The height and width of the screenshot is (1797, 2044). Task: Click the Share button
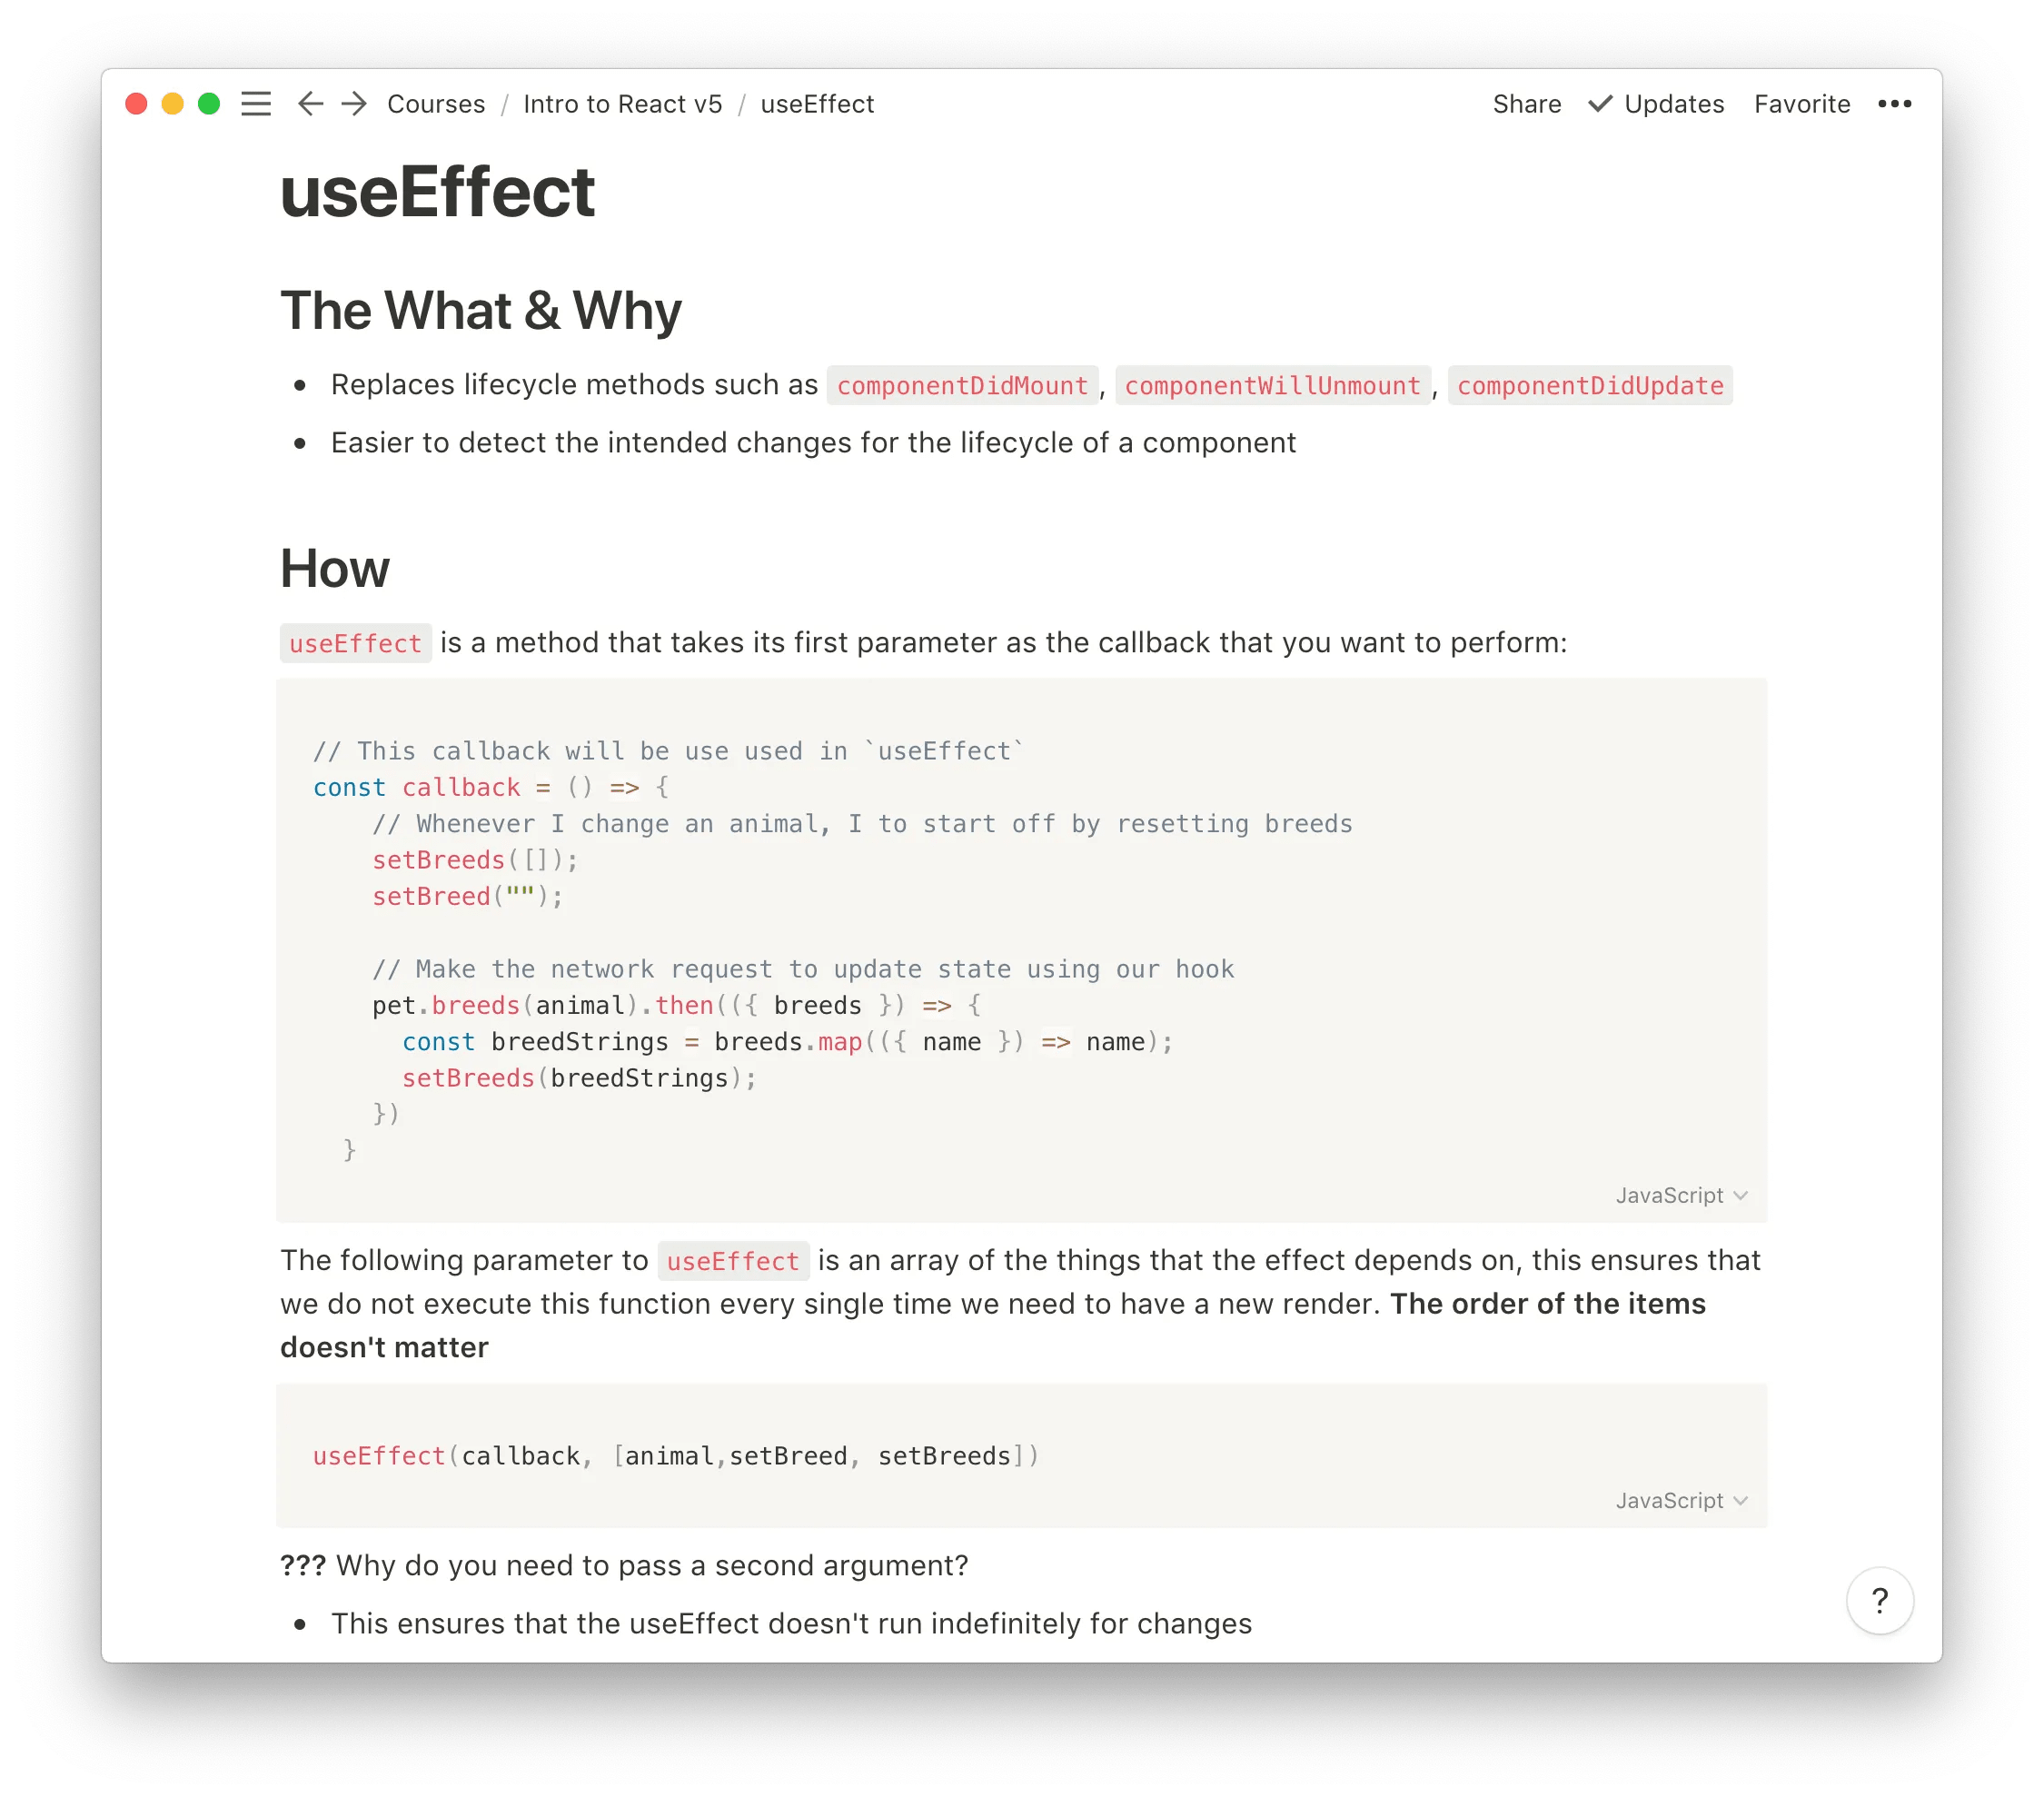[1527, 104]
